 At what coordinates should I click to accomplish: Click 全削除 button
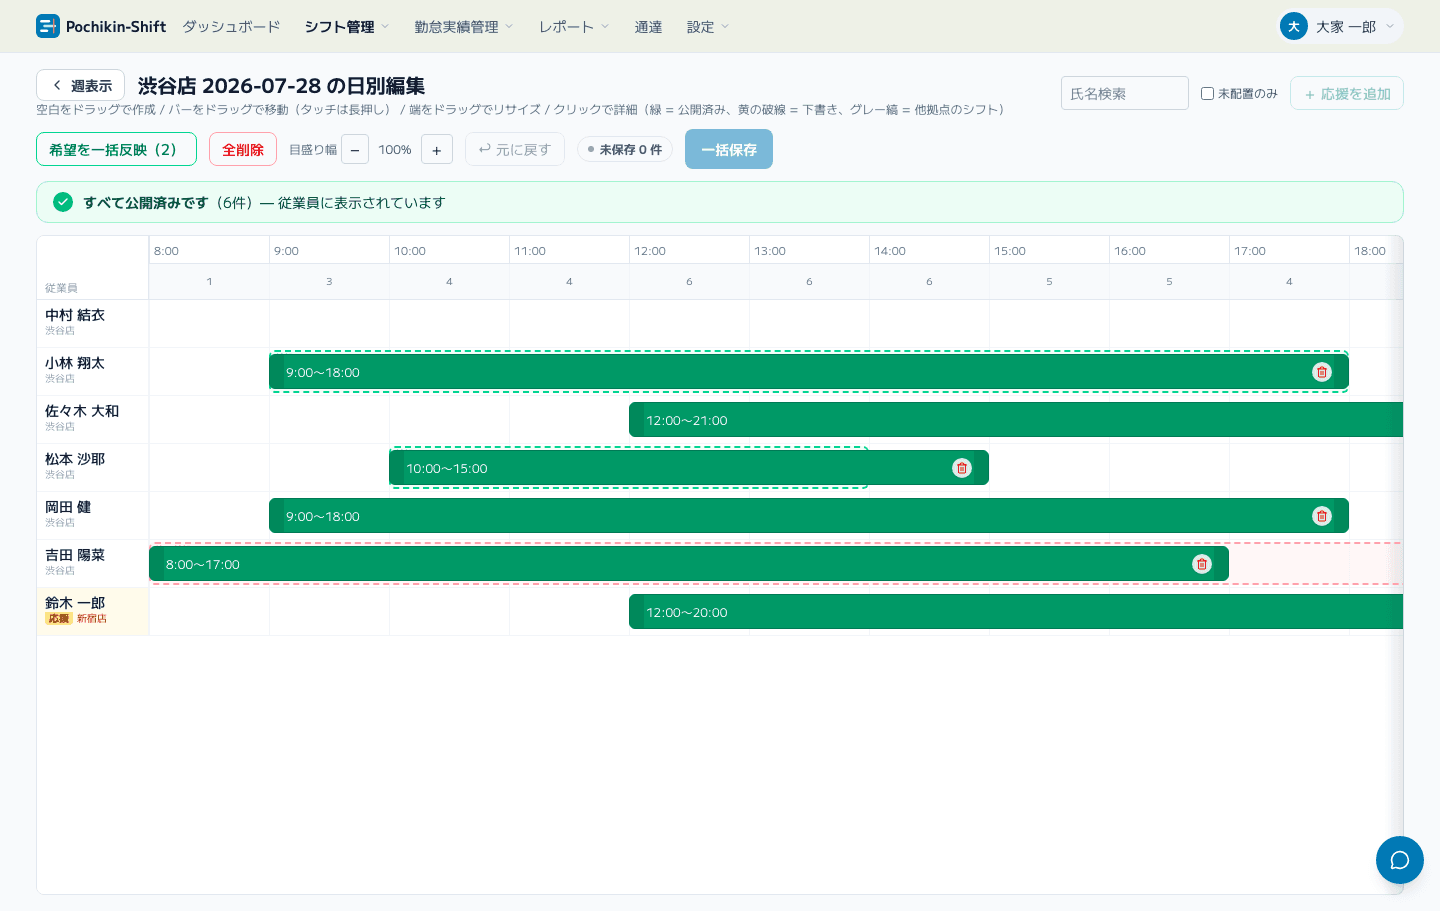coord(243,149)
